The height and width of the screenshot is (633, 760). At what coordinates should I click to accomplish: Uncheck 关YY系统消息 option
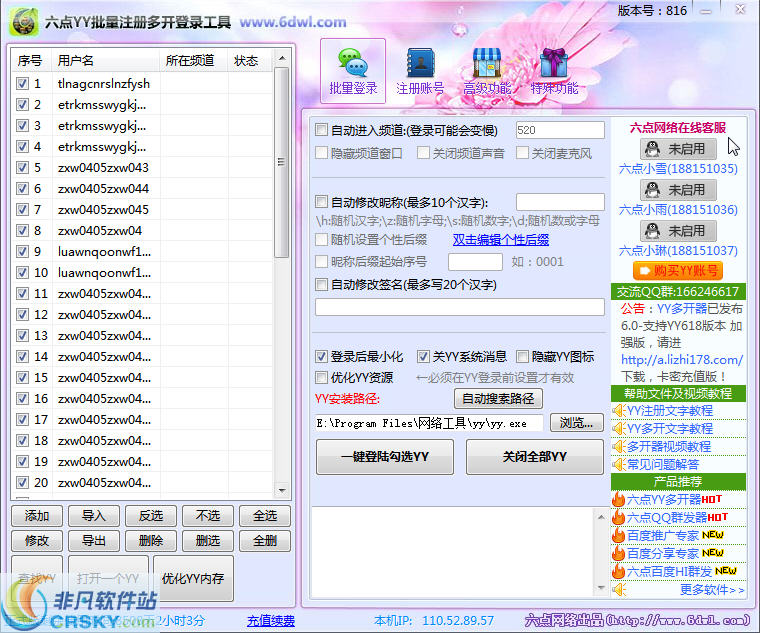(x=423, y=357)
